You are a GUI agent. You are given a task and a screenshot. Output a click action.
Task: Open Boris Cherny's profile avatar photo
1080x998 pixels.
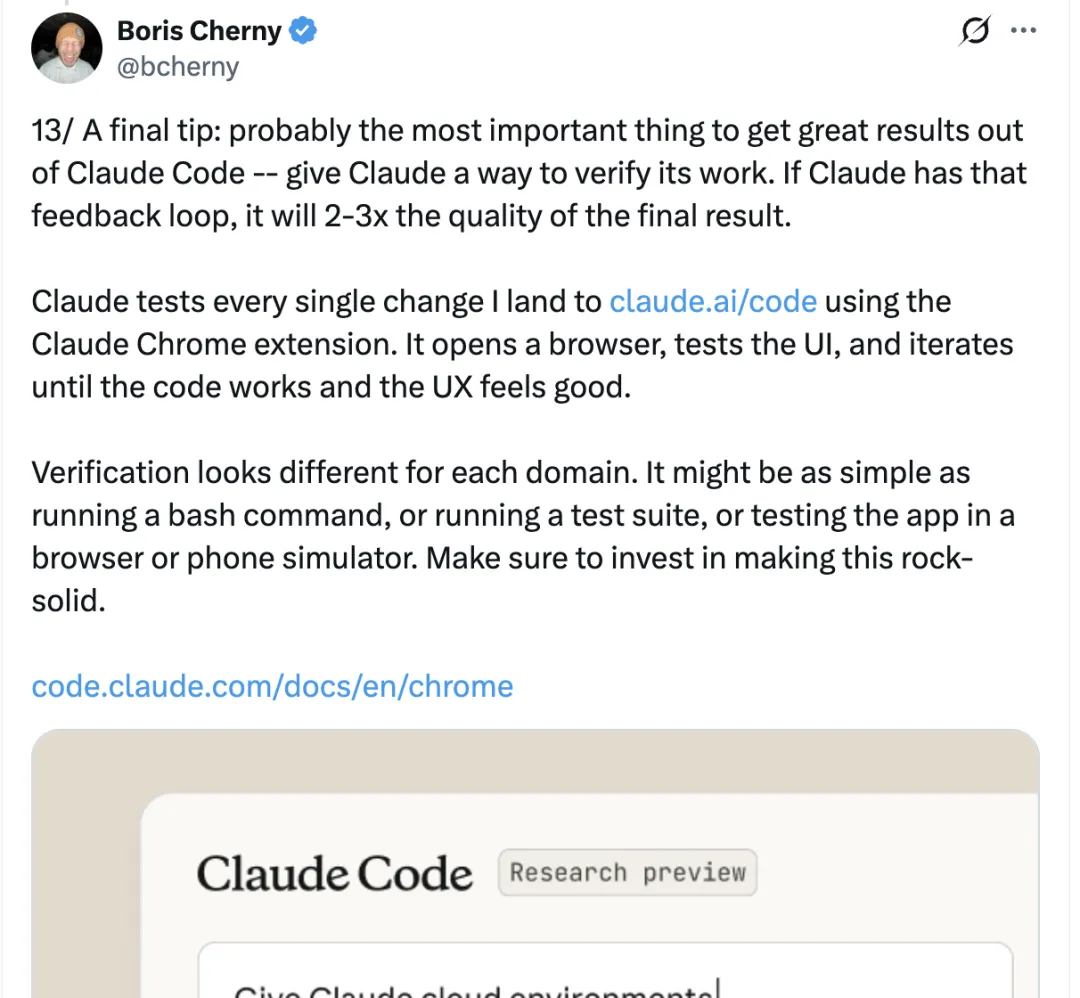click(x=67, y=48)
